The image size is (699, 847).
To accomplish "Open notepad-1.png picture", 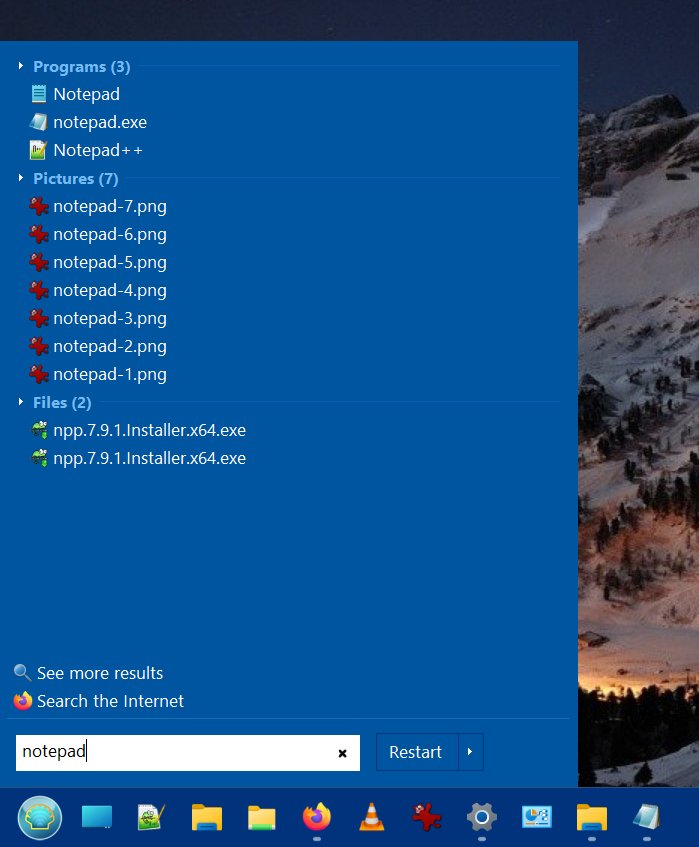I will tap(98, 374).
